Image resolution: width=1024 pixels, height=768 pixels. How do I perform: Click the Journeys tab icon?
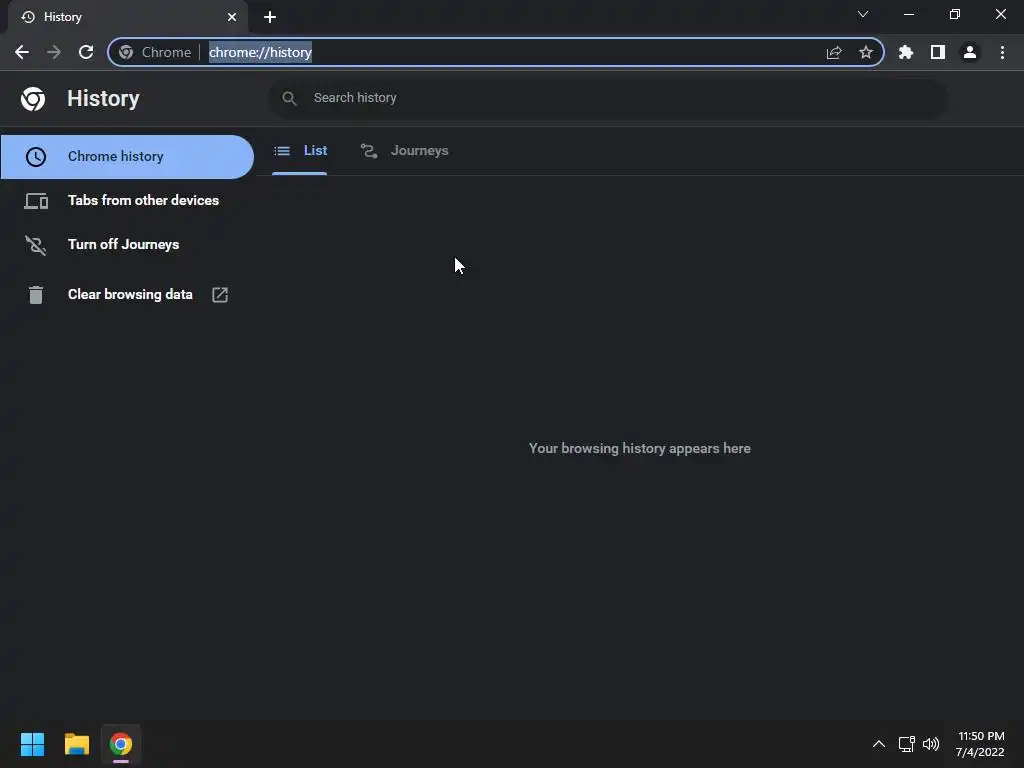(x=369, y=151)
